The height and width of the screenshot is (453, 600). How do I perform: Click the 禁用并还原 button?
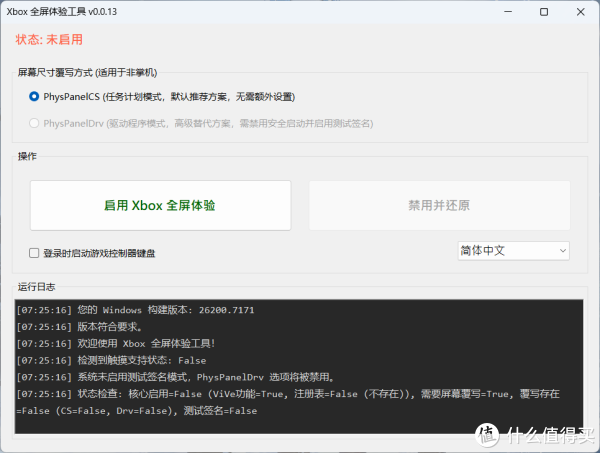click(x=438, y=205)
